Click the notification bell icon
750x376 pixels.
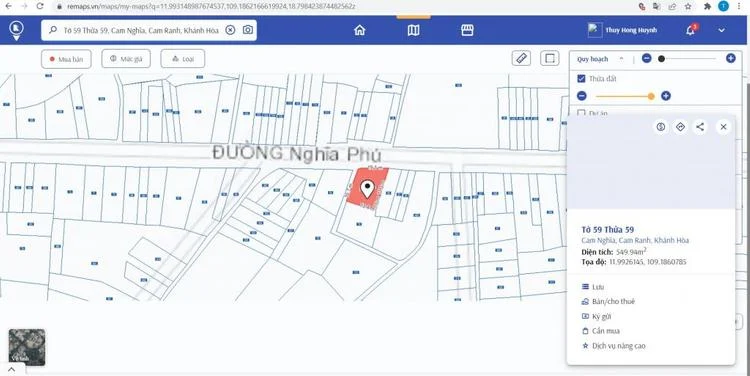click(x=690, y=30)
